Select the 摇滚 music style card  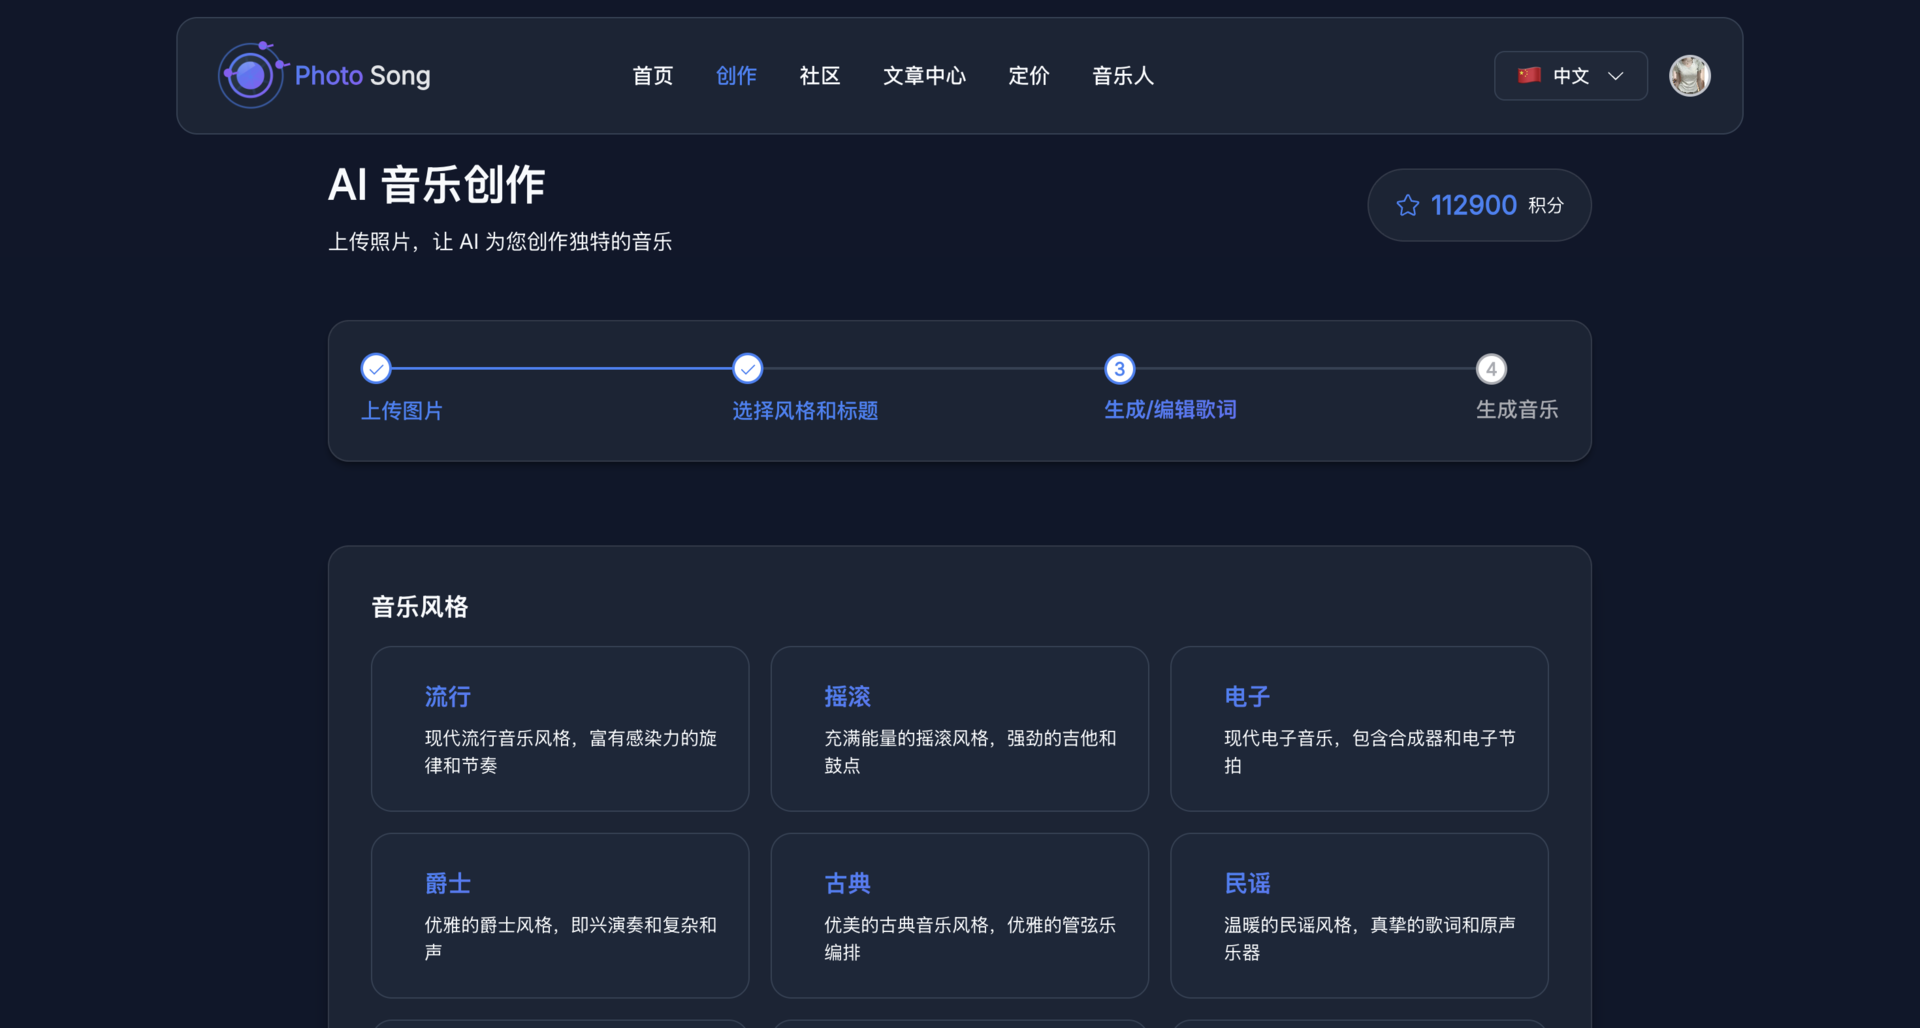click(959, 728)
